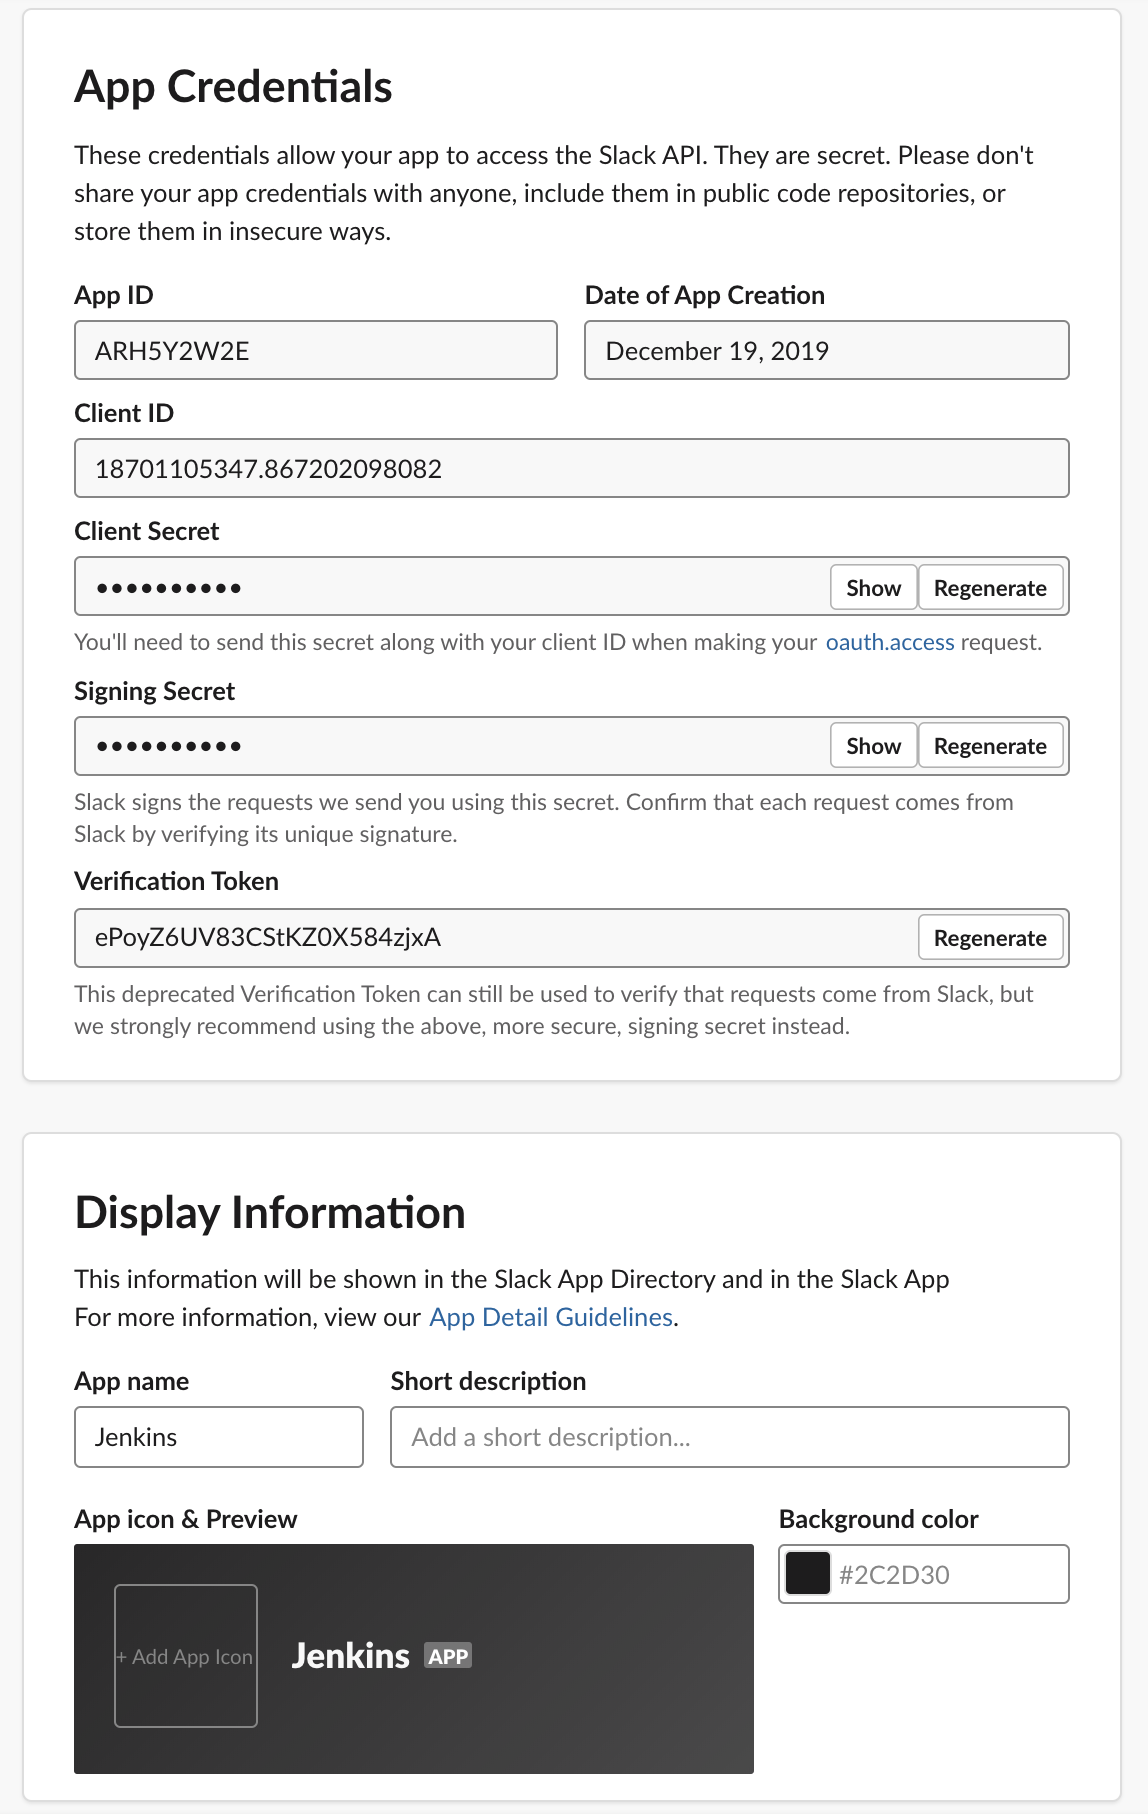
Task: Click the App name label
Action: [x=132, y=1381]
